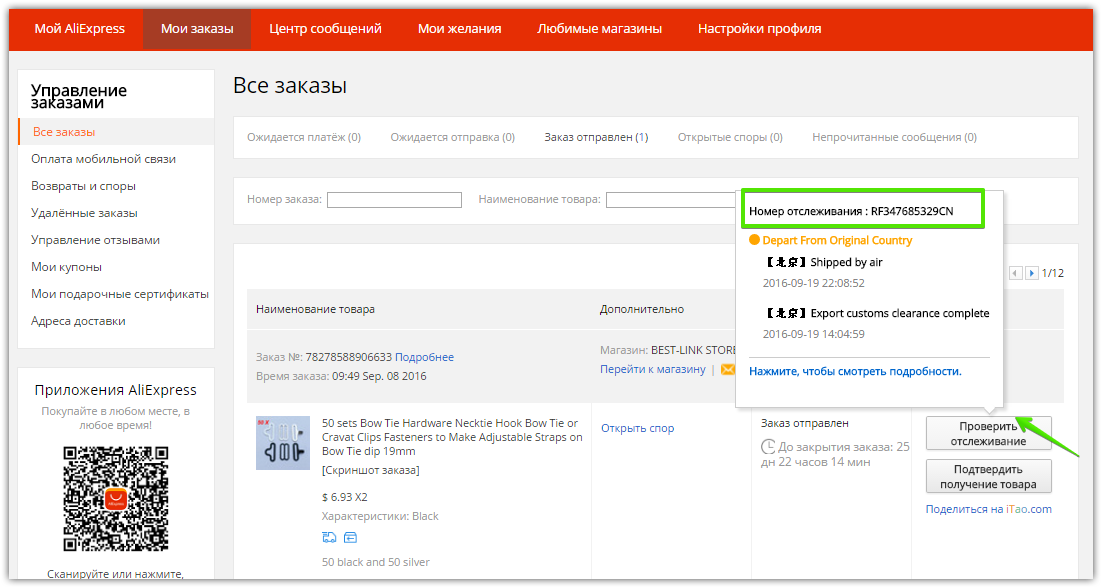Click Поделиться на iTao.com link

click(x=988, y=509)
